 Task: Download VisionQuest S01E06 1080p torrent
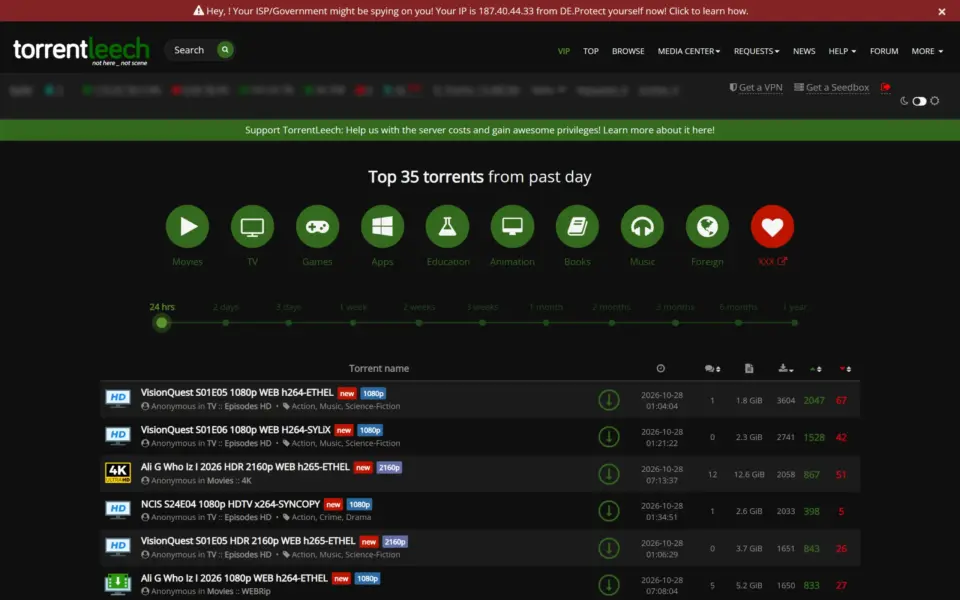tap(609, 437)
